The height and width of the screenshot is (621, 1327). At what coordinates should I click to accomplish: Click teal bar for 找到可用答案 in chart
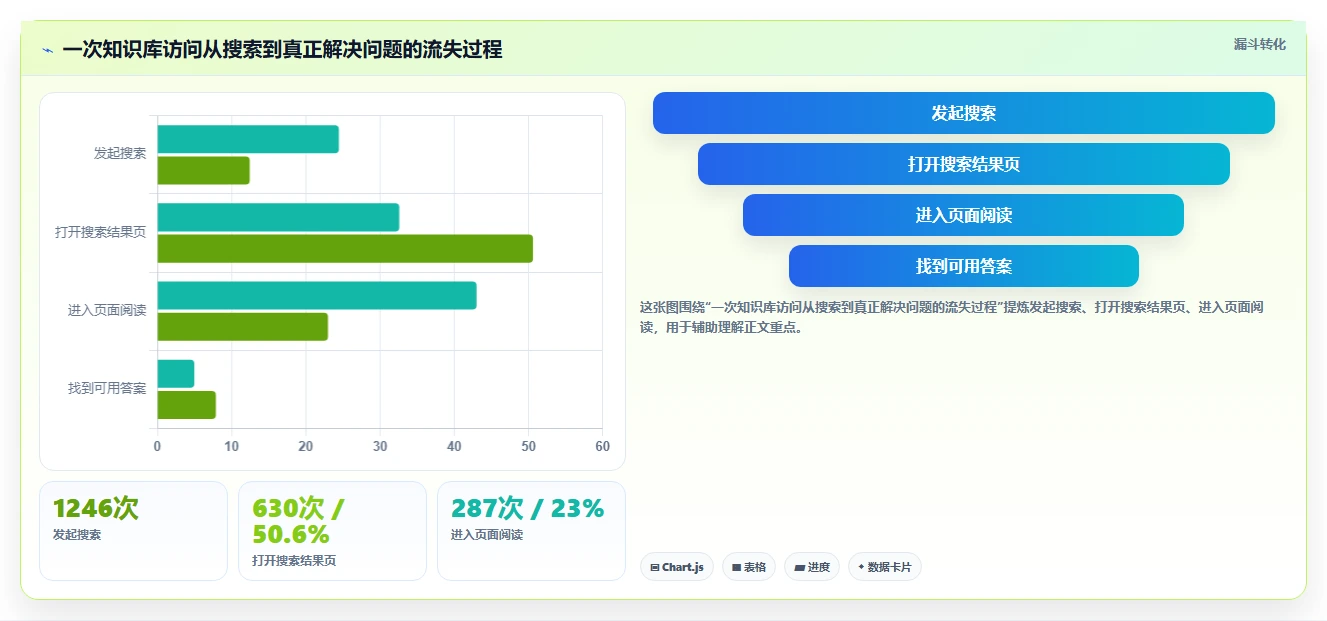click(176, 374)
